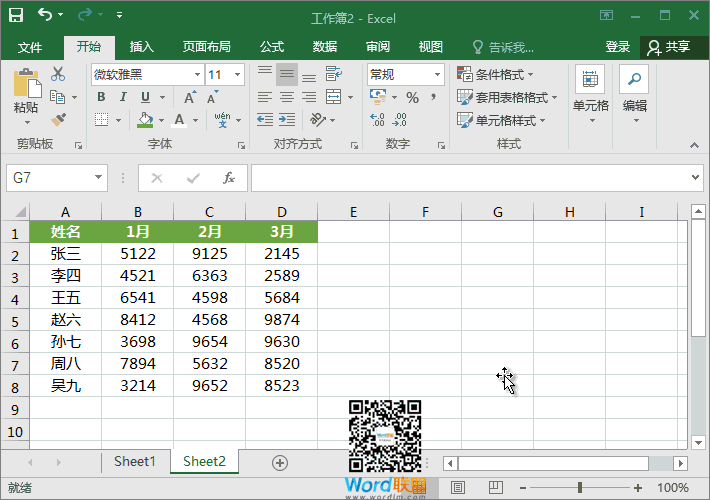The image size is (710, 500).
Task: Align cell text to the right
Action: 309,97
